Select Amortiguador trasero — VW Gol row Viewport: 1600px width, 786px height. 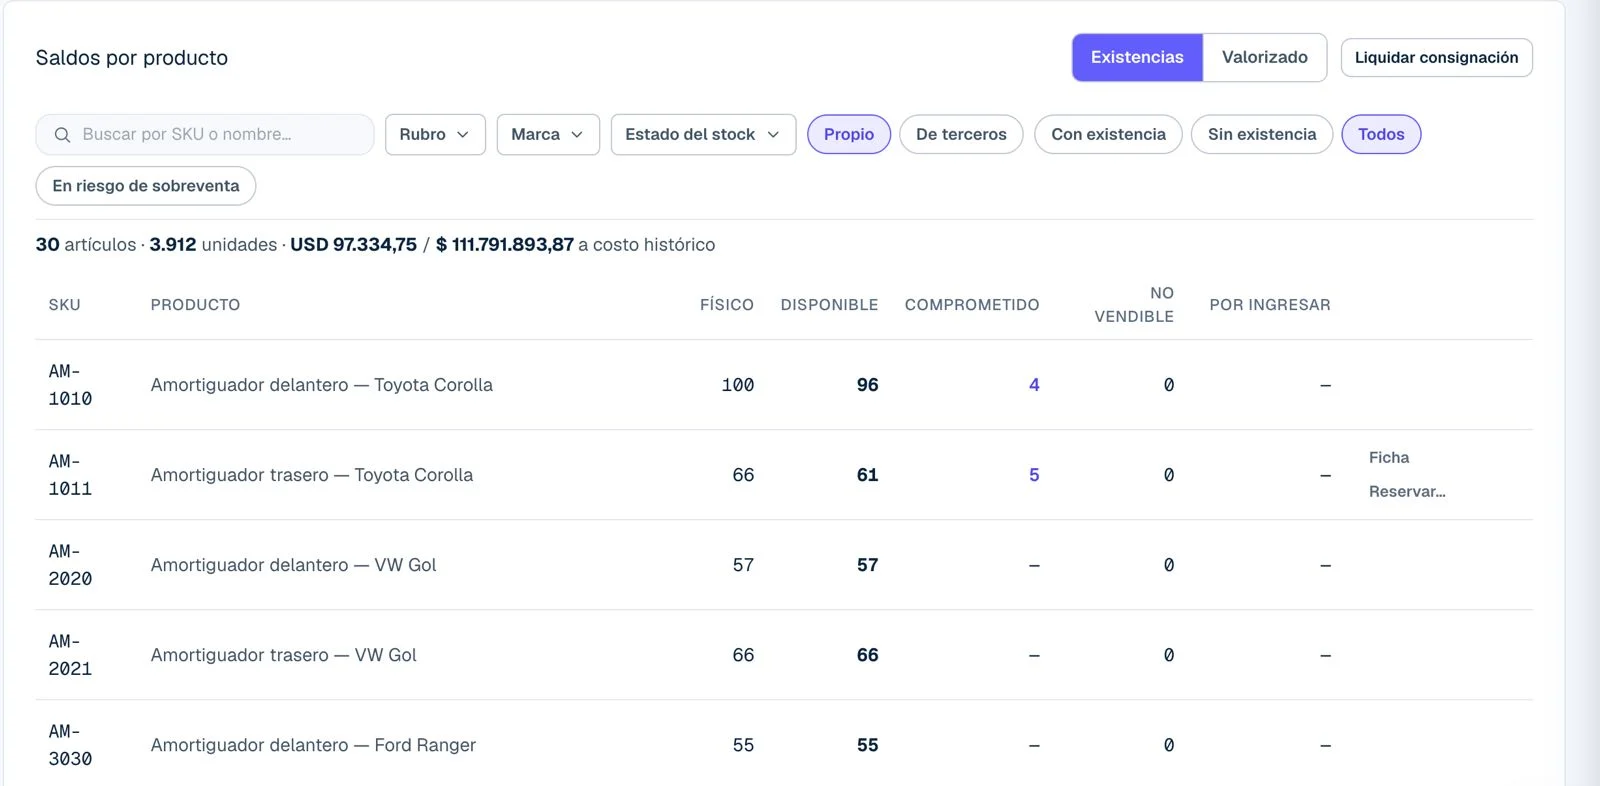pos(784,655)
